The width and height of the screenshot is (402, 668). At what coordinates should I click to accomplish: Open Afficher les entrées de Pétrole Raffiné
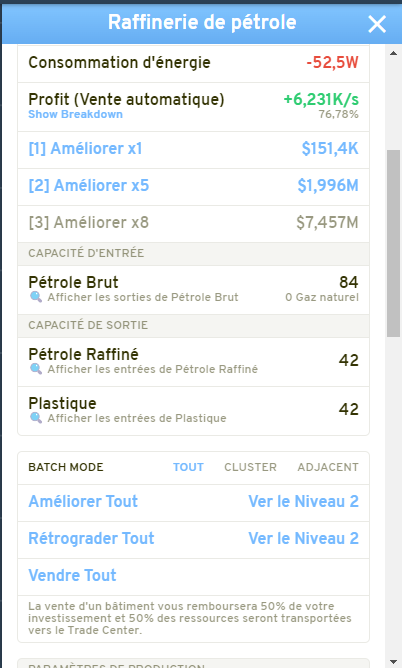(152, 369)
